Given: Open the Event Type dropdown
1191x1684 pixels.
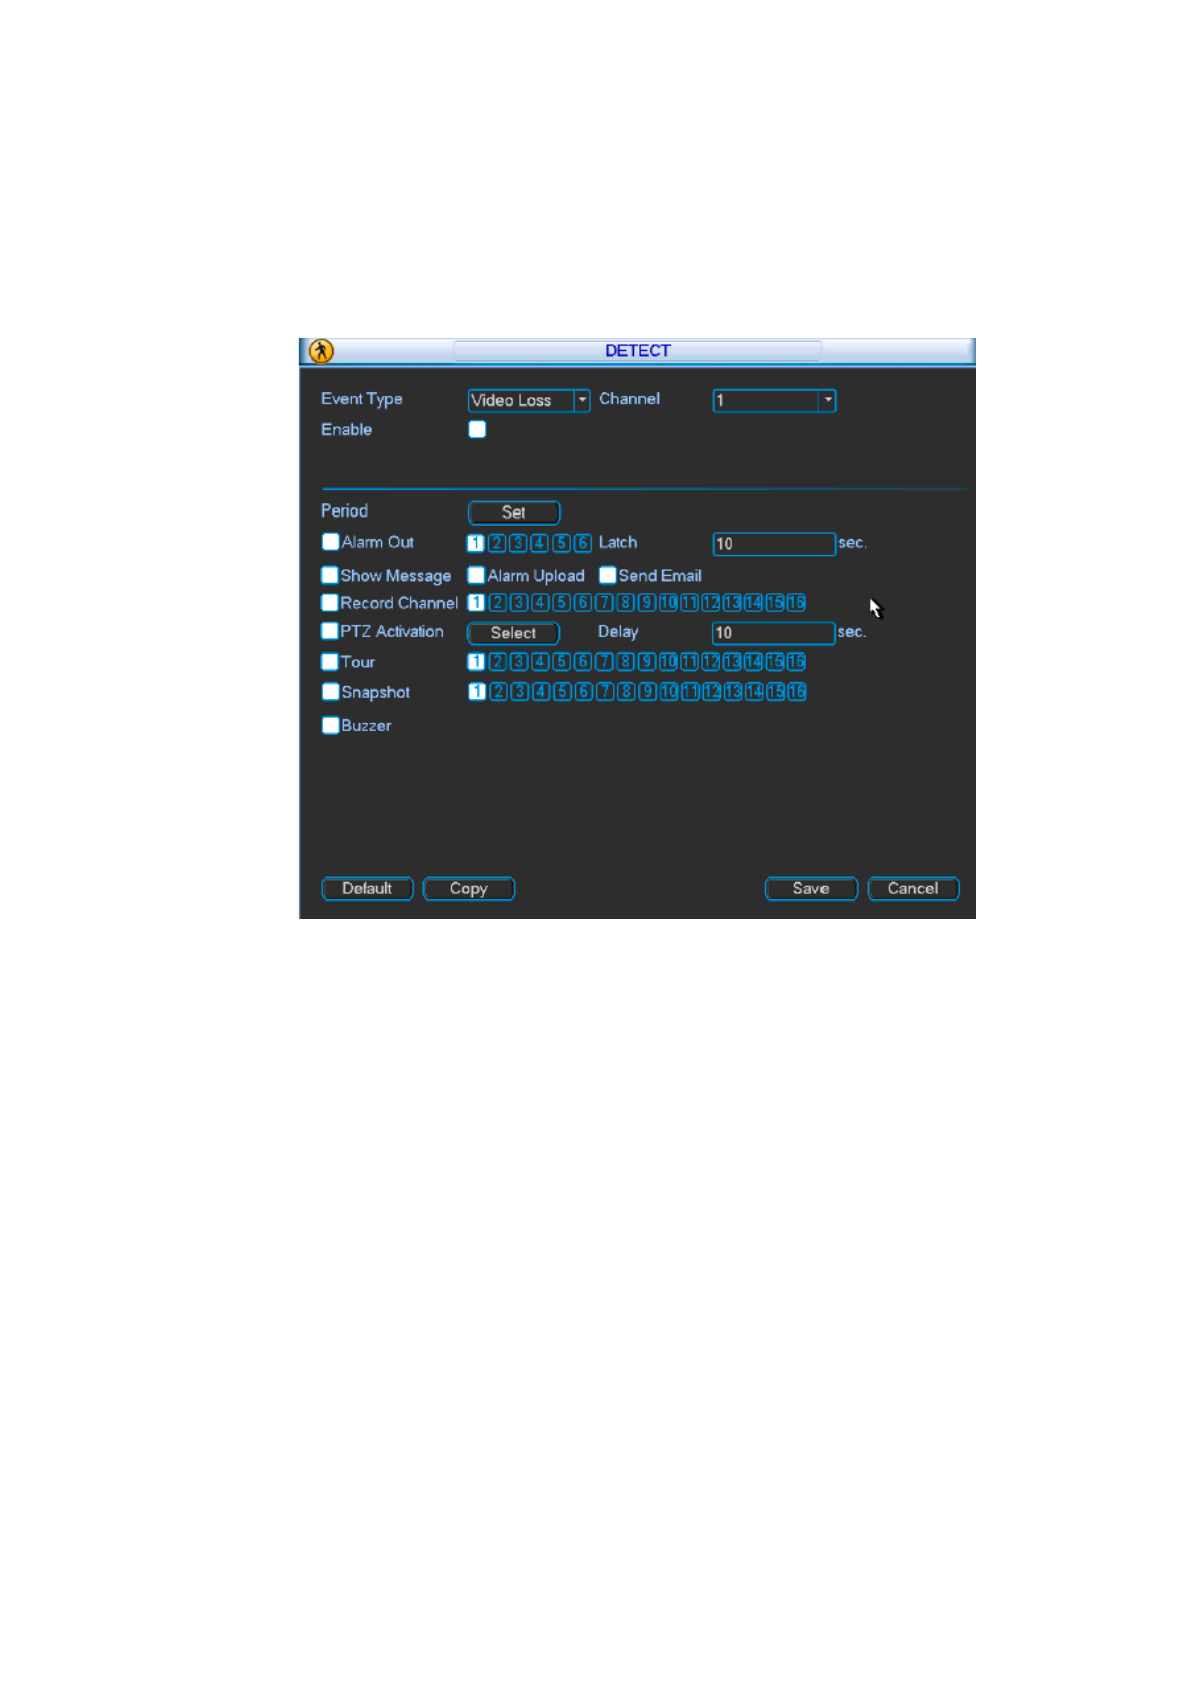Looking at the screenshot, I should pyautogui.click(x=528, y=400).
